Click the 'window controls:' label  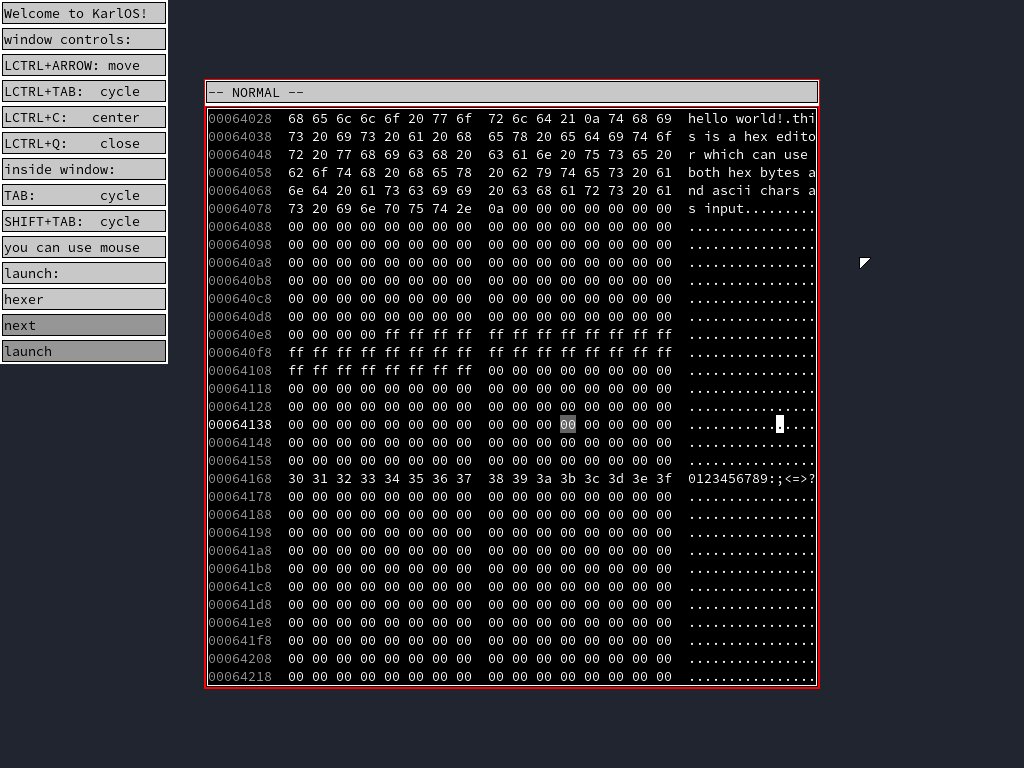click(84, 39)
